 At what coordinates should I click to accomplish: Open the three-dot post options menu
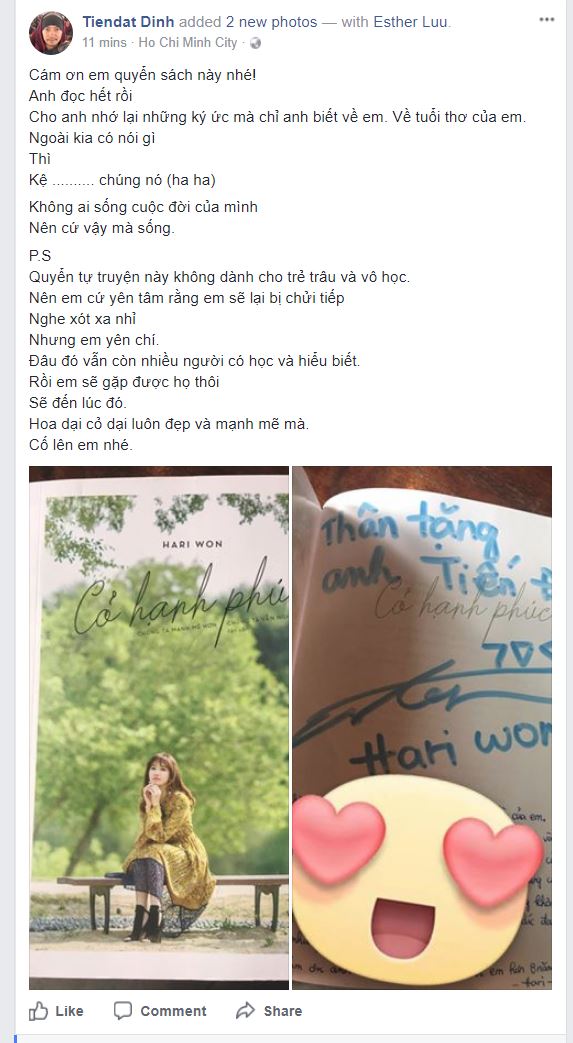[547, 19]
